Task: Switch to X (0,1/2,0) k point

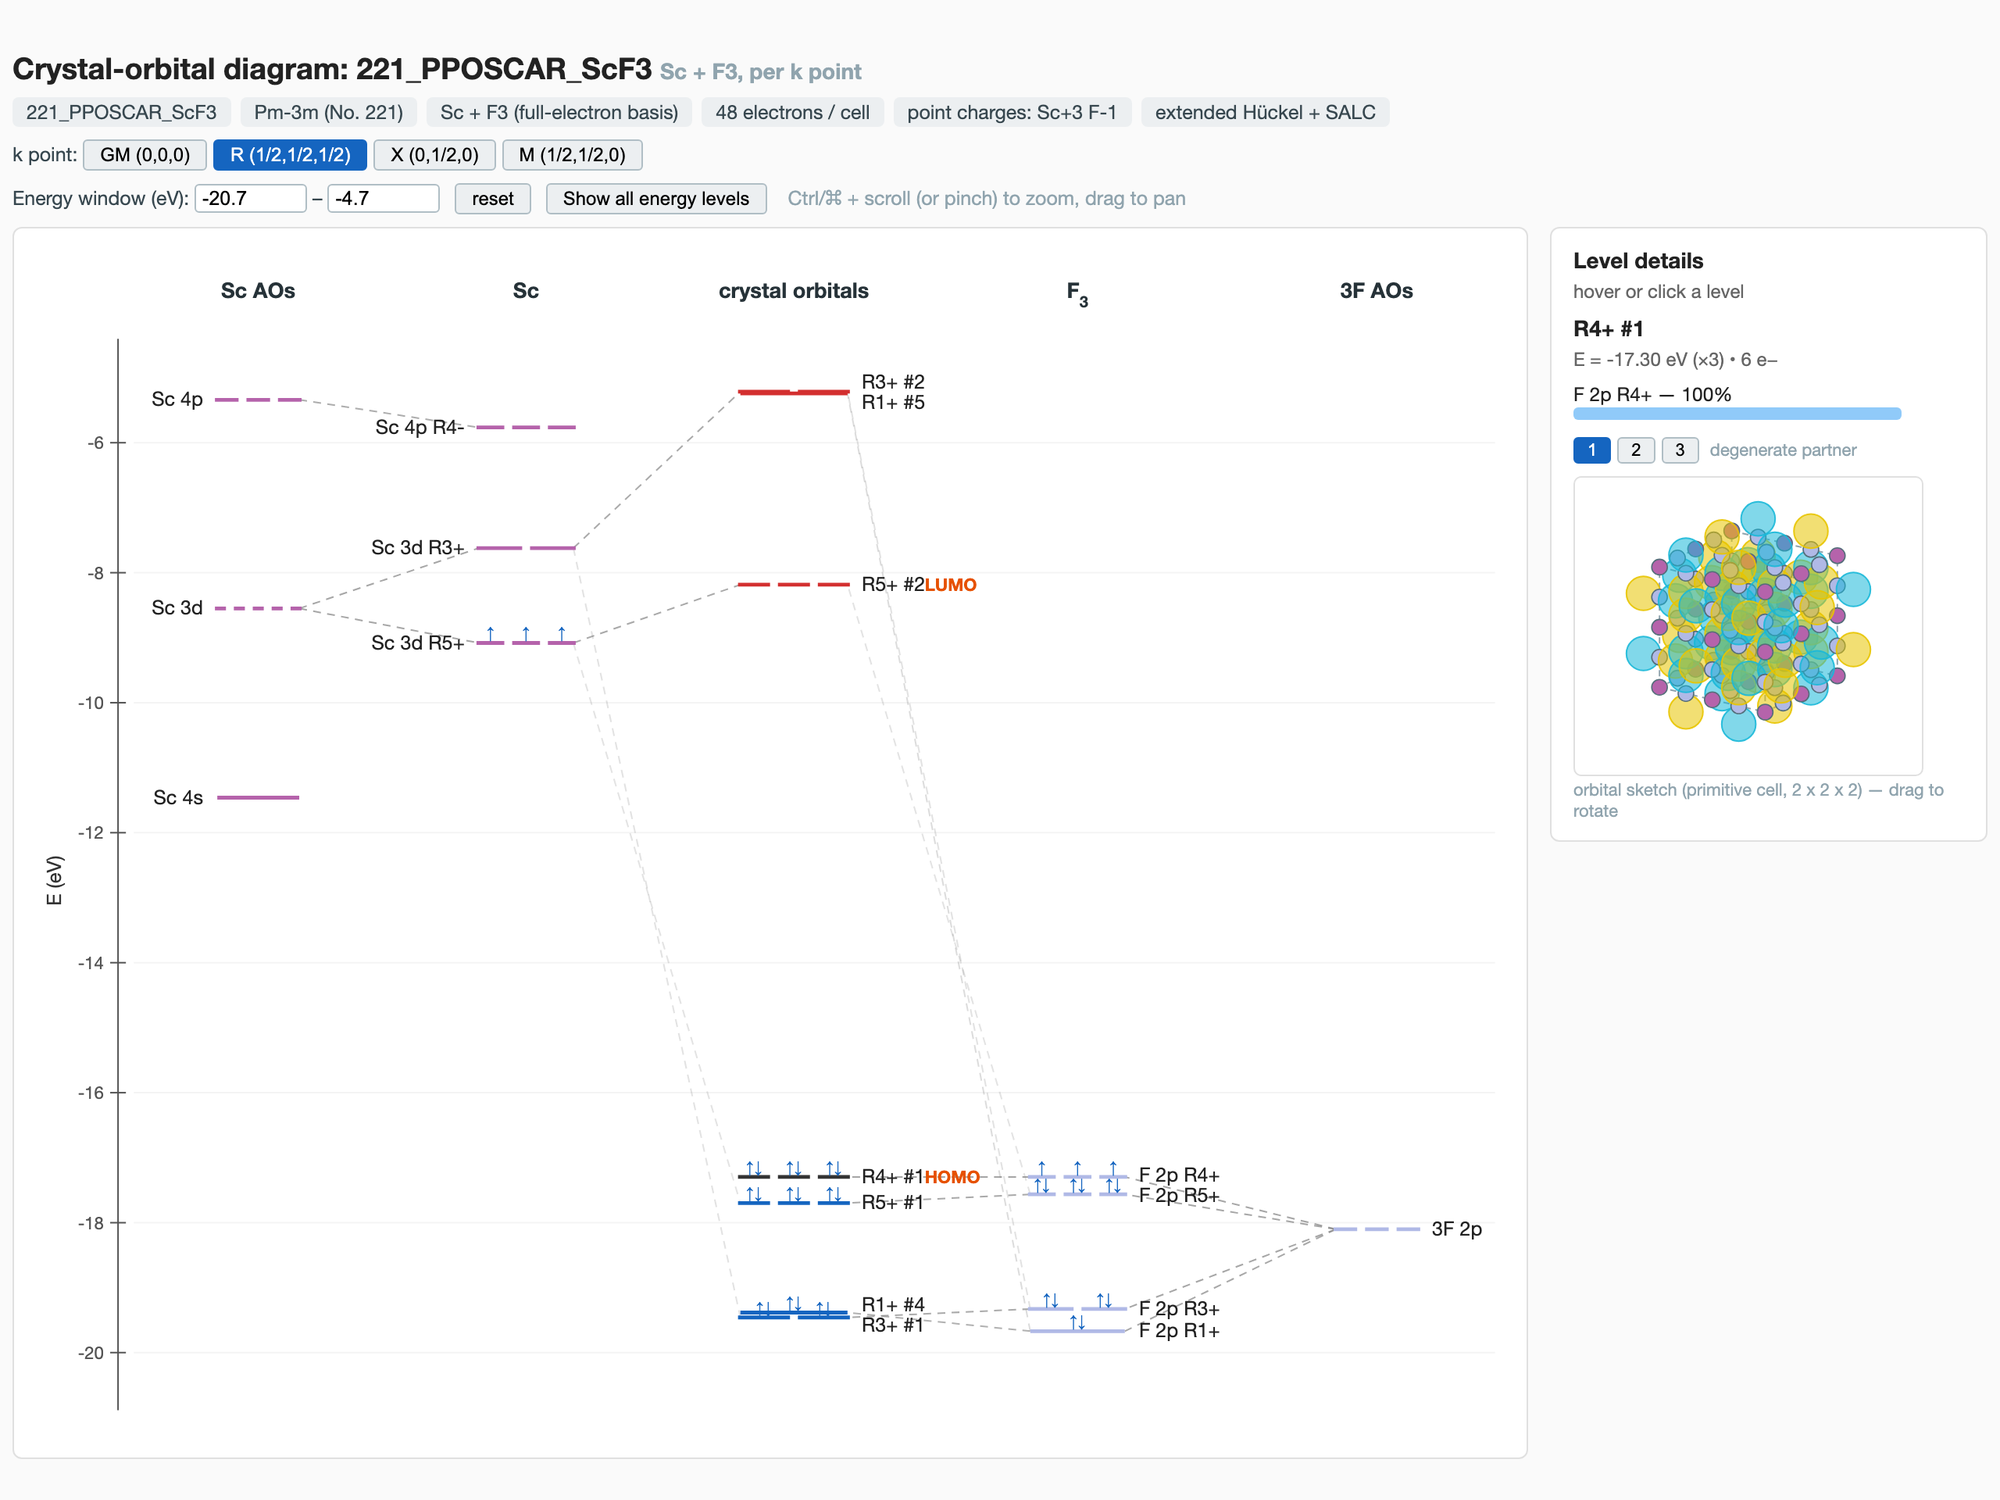Action: (x=434, y=155)
